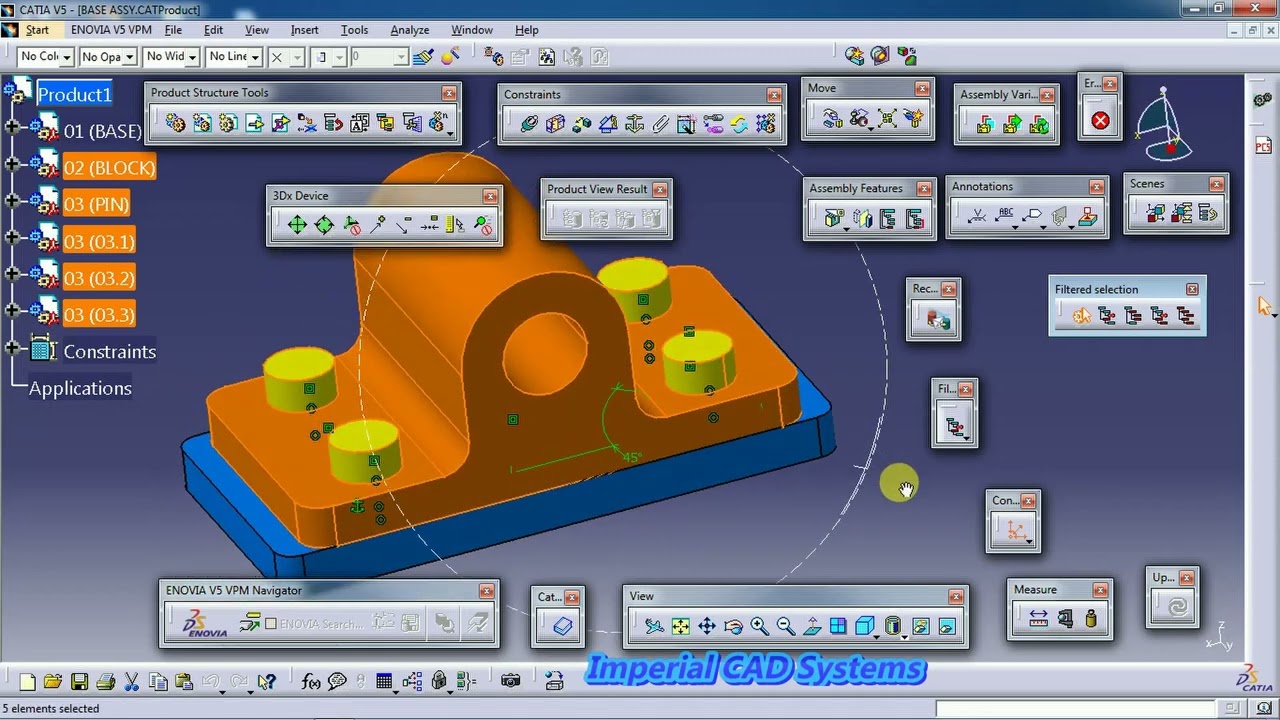Viewport: 1280px width, 720px height.
Task: Close the Filtered selection toolbar
Action: click(1192, 289)
